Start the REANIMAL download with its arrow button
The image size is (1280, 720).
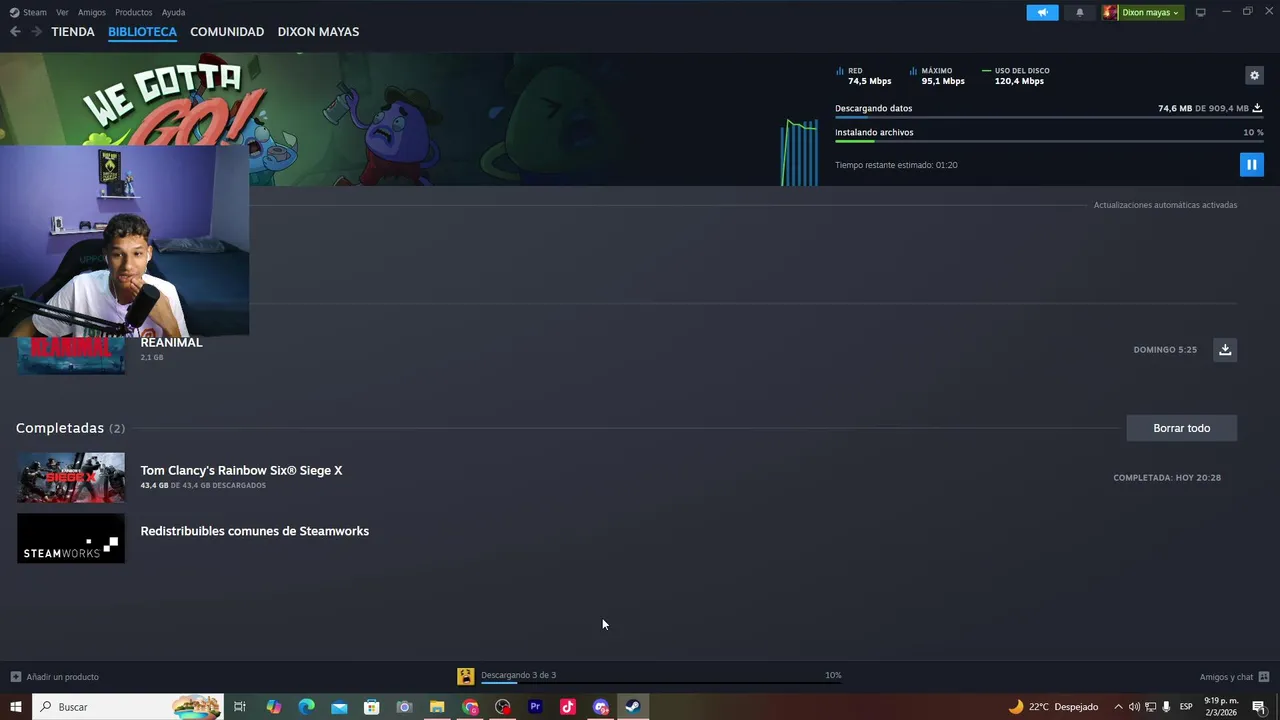[1225, 349]
